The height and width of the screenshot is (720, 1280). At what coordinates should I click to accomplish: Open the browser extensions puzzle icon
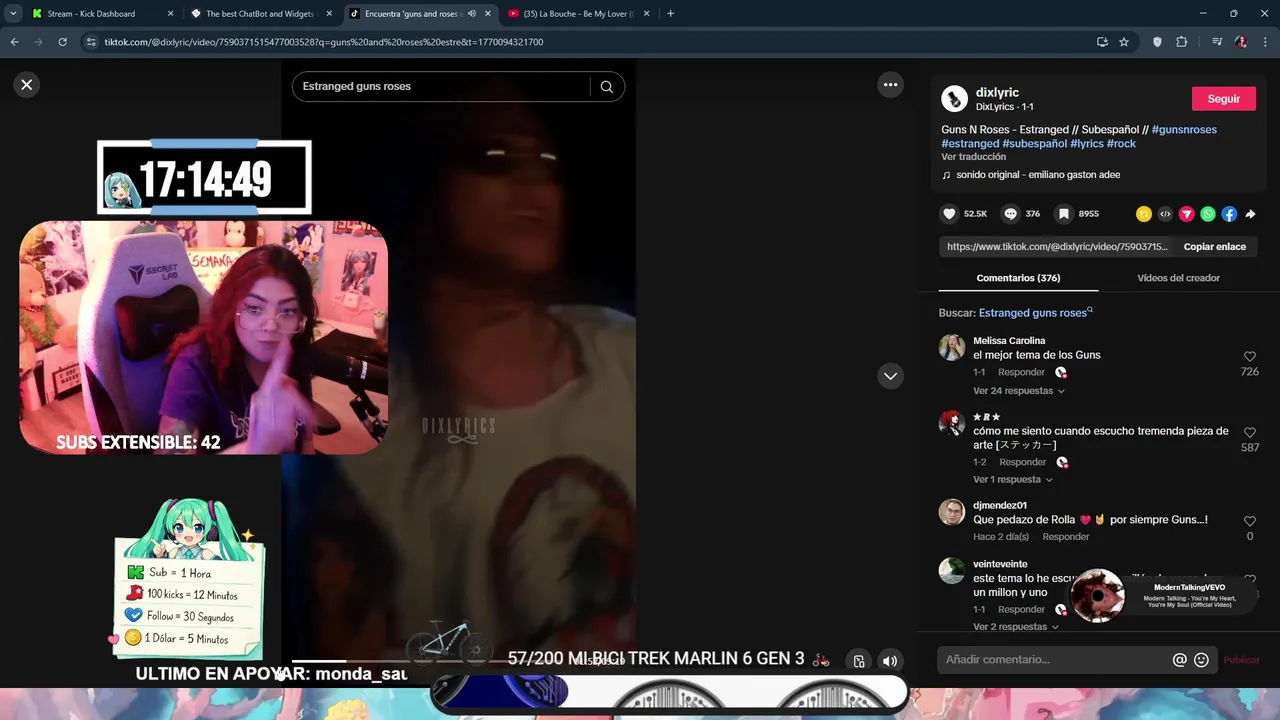(1182, 42)
